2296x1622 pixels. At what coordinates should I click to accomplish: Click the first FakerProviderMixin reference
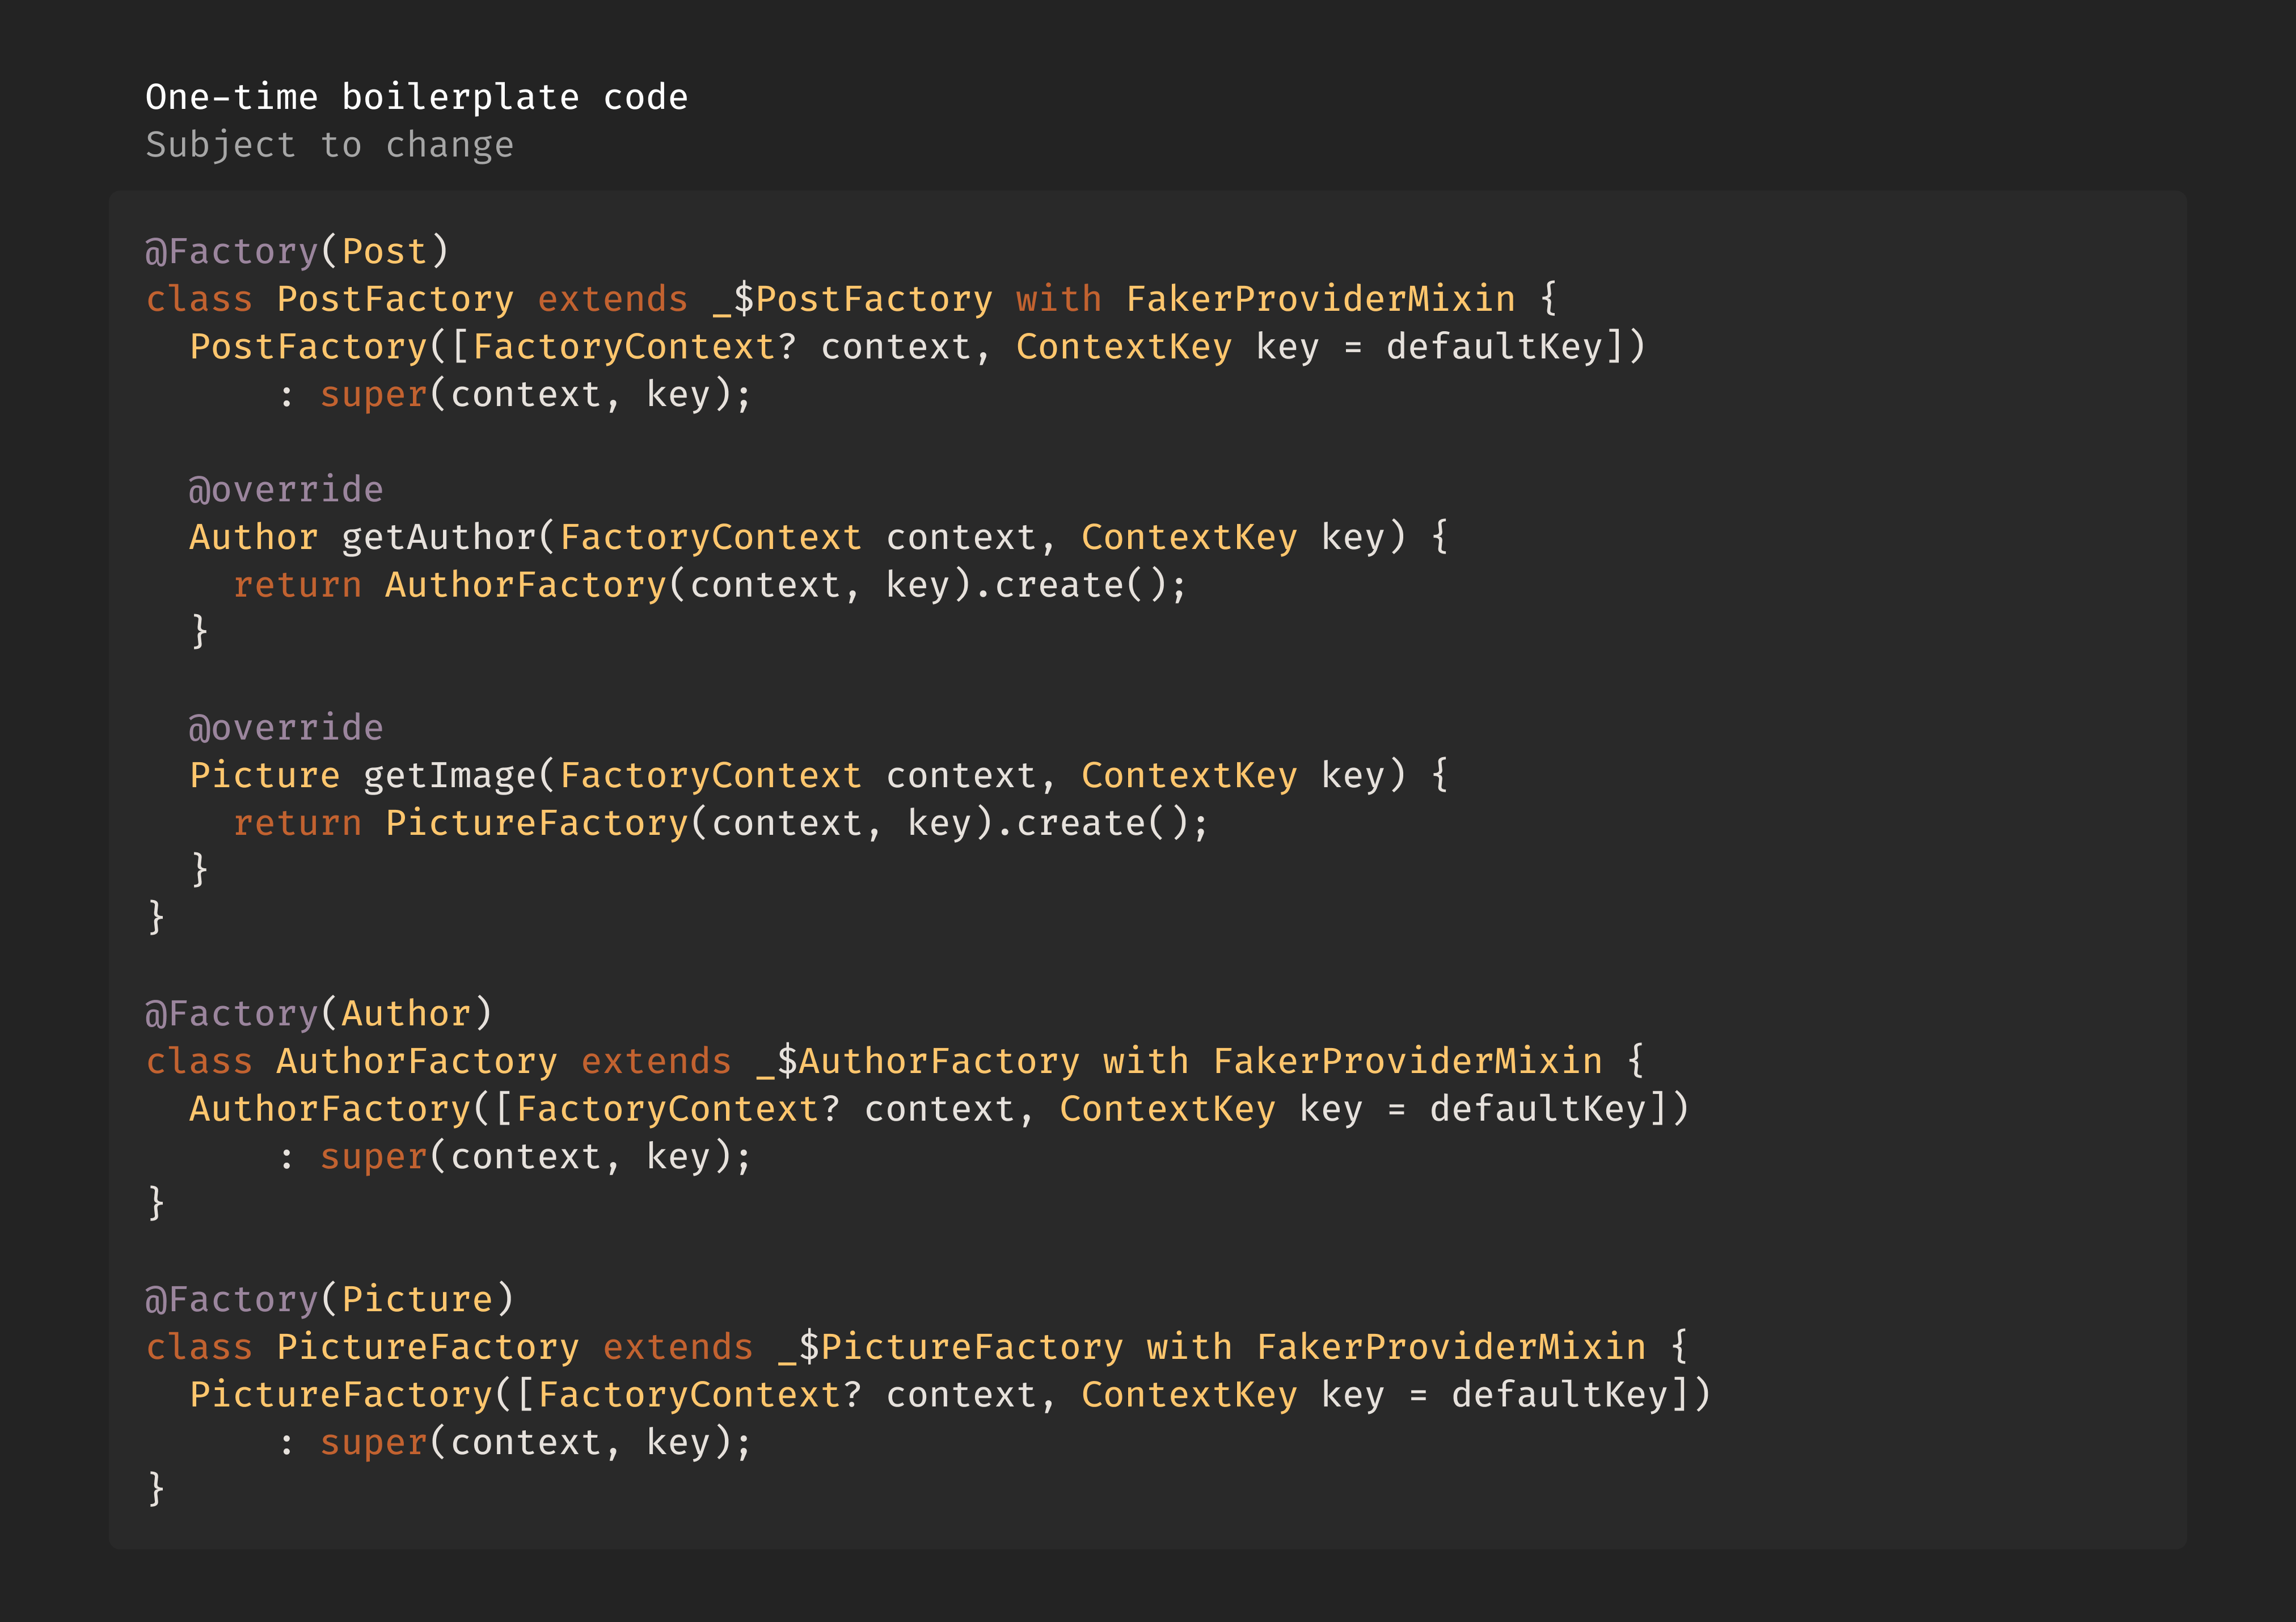click(x=1320, y=299)
